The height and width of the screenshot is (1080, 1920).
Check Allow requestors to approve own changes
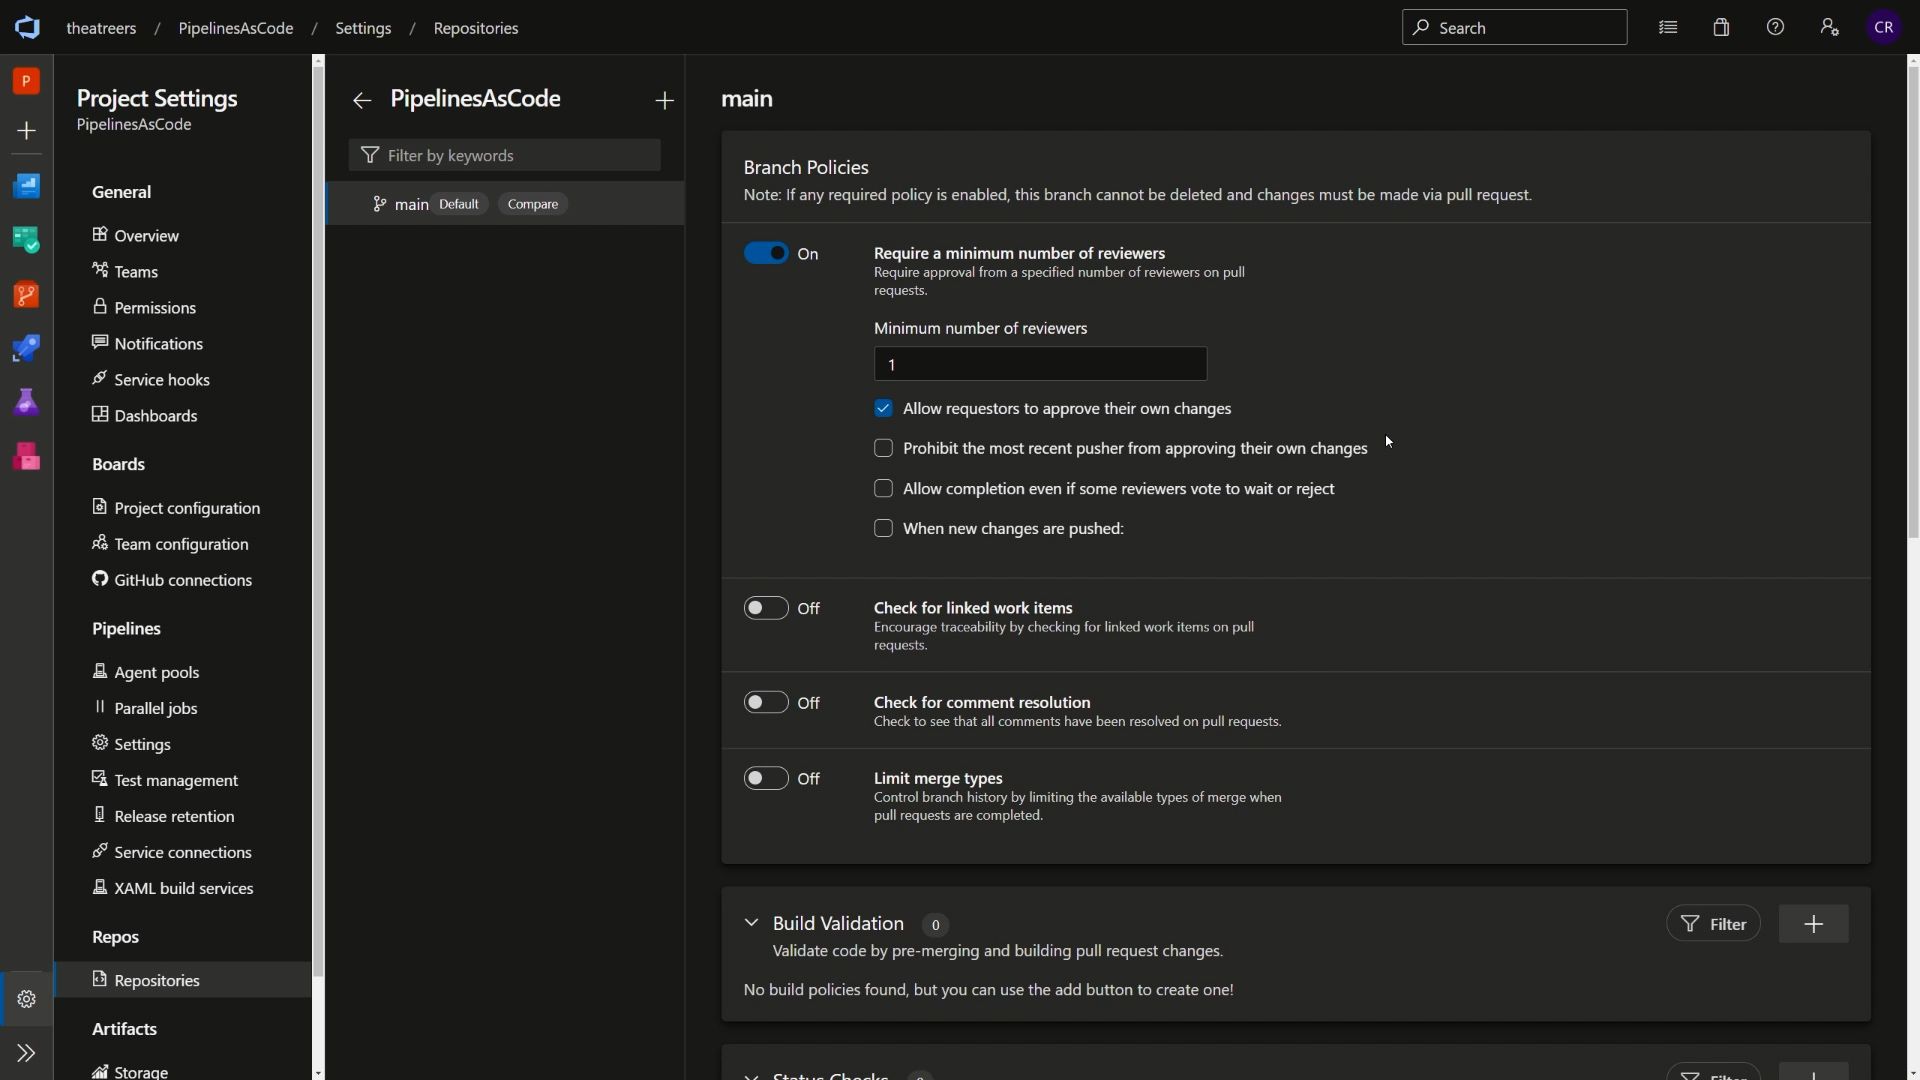[884, 406]
